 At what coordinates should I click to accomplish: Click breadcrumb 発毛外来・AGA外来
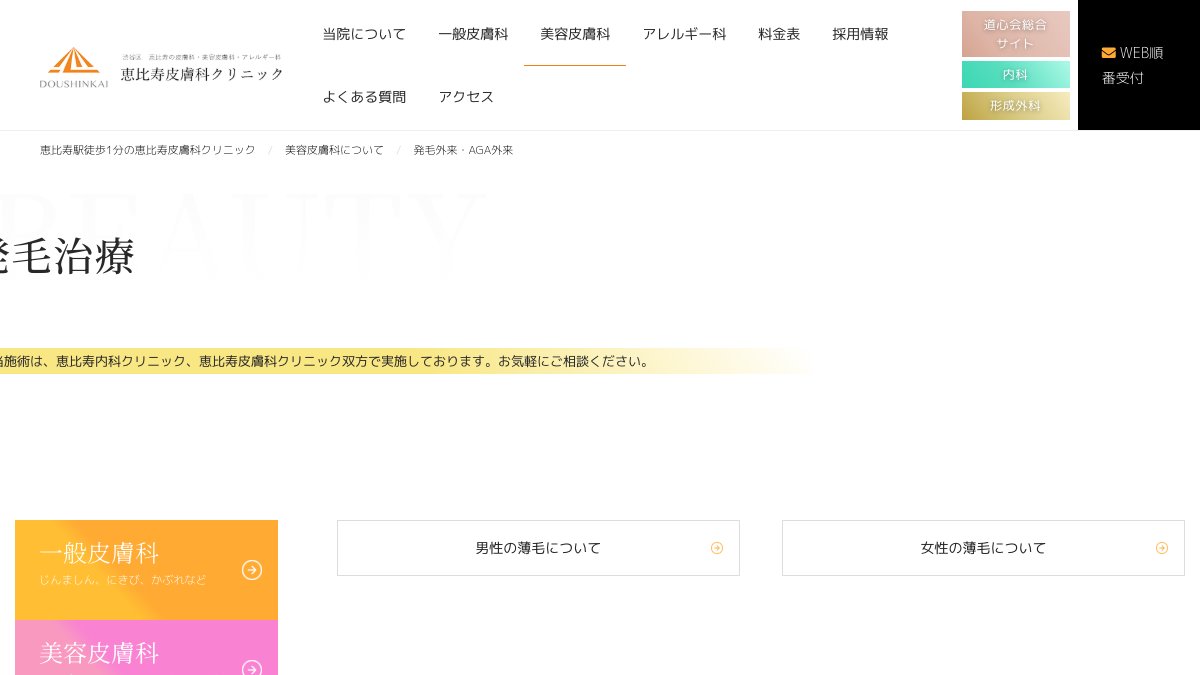[x=463, y=150]
